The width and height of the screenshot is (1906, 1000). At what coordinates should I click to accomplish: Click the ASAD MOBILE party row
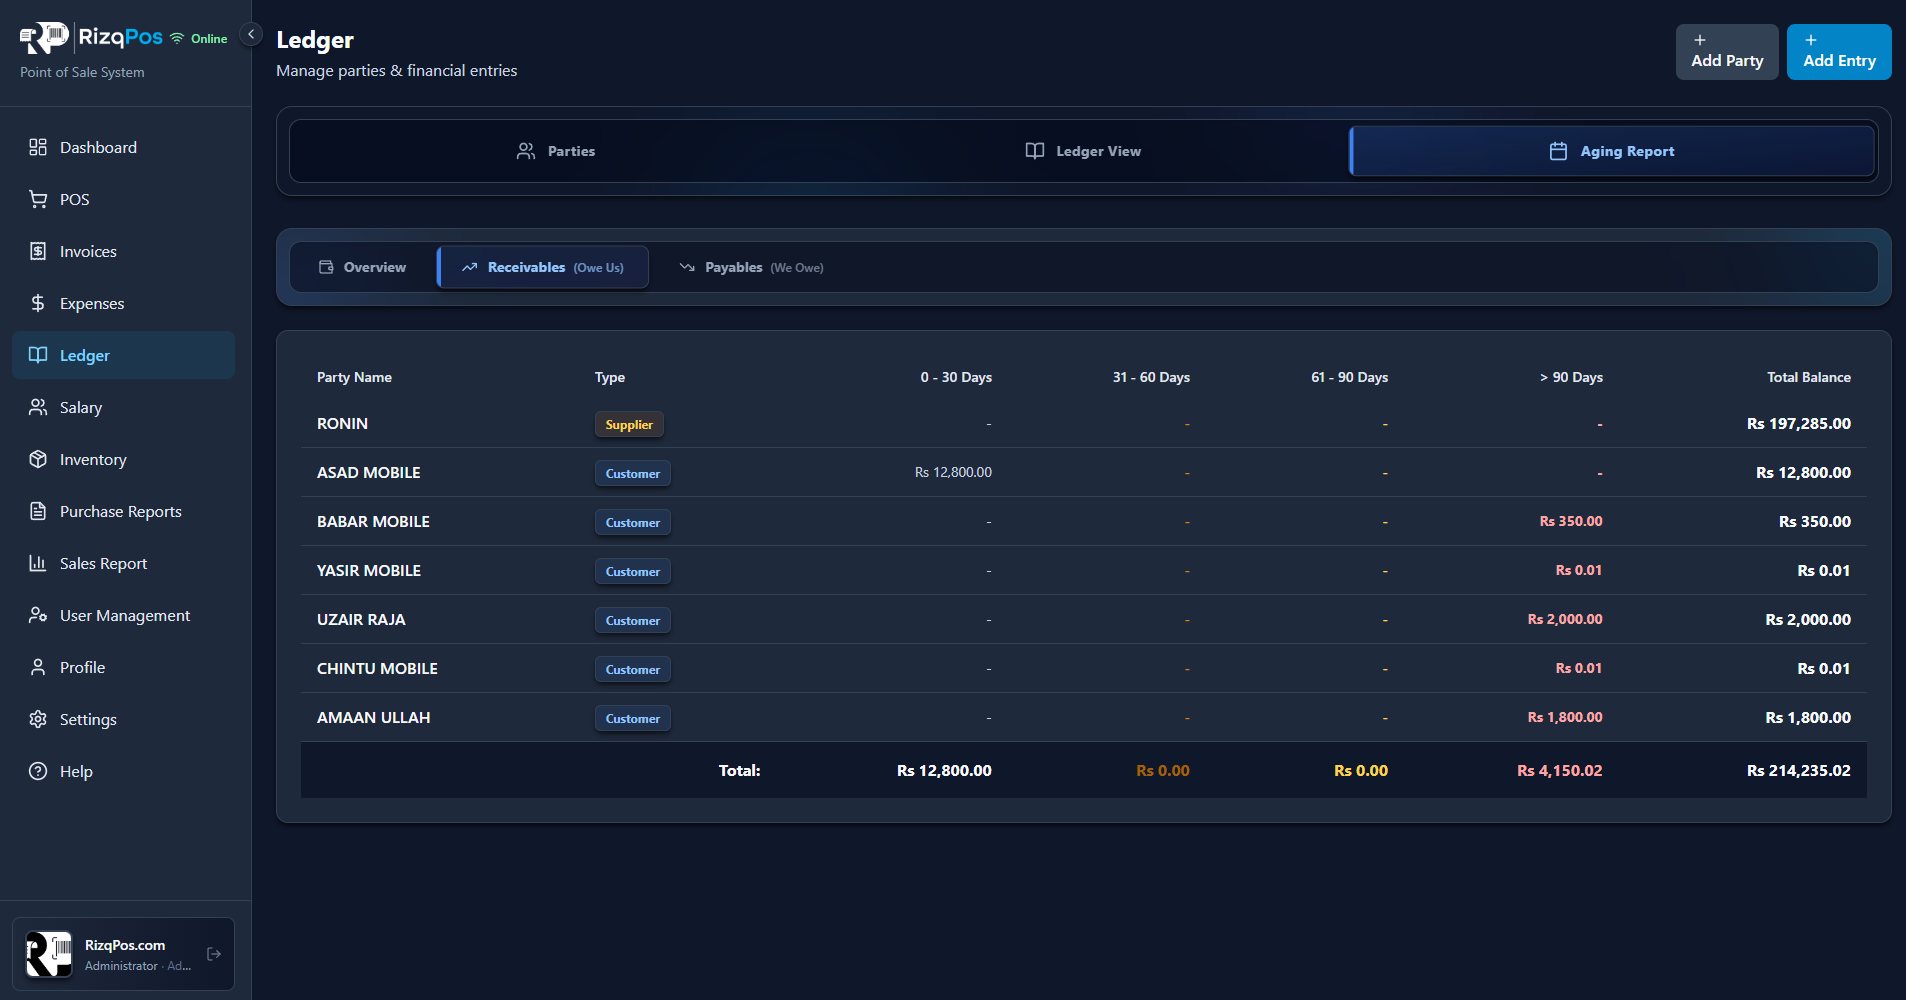[1084, 472]
